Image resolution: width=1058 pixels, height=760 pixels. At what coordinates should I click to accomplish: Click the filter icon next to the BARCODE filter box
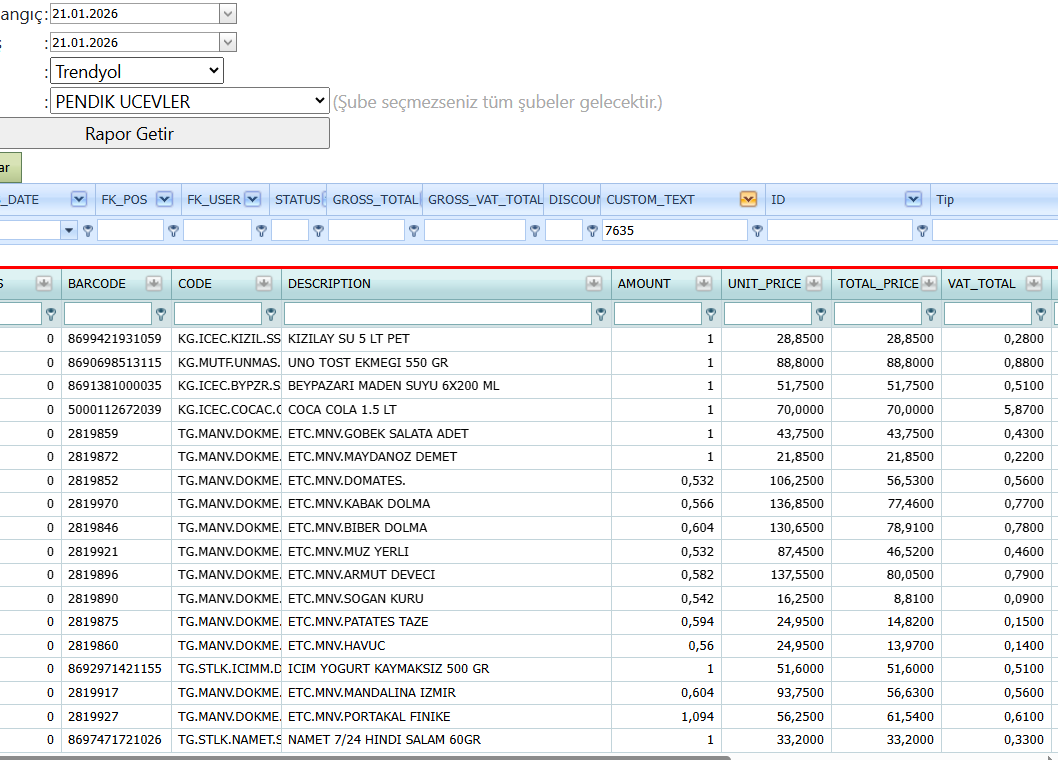point(161,314)
